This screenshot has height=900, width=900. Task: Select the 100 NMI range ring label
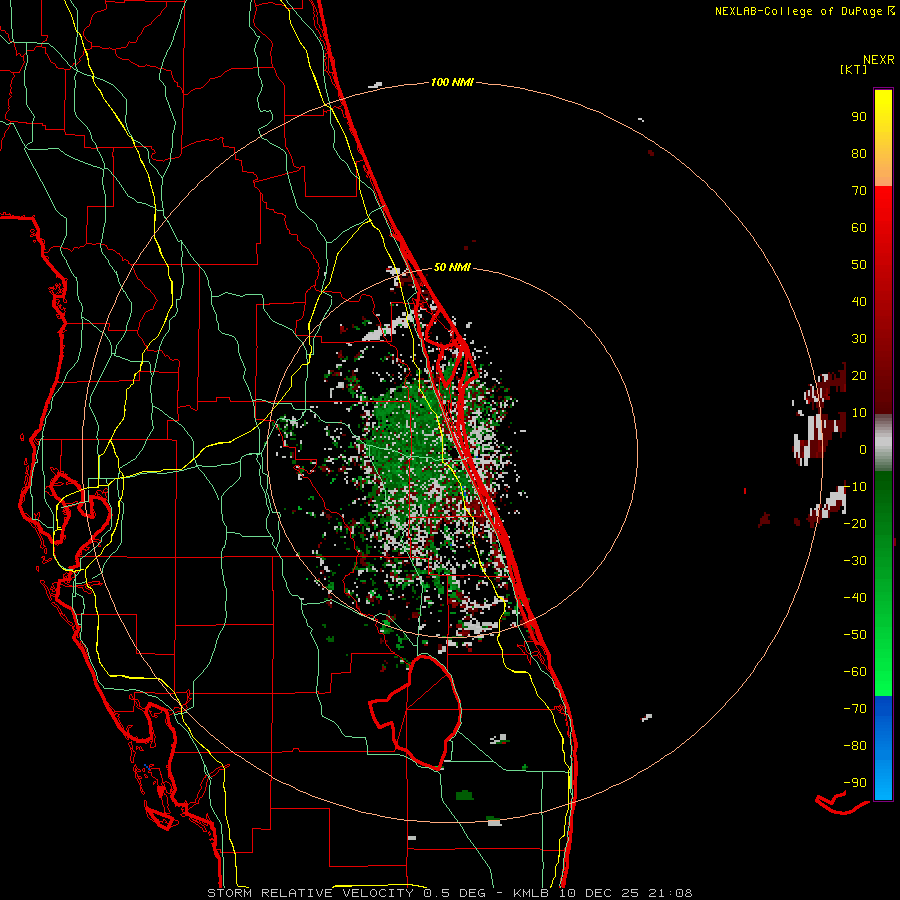452,82
